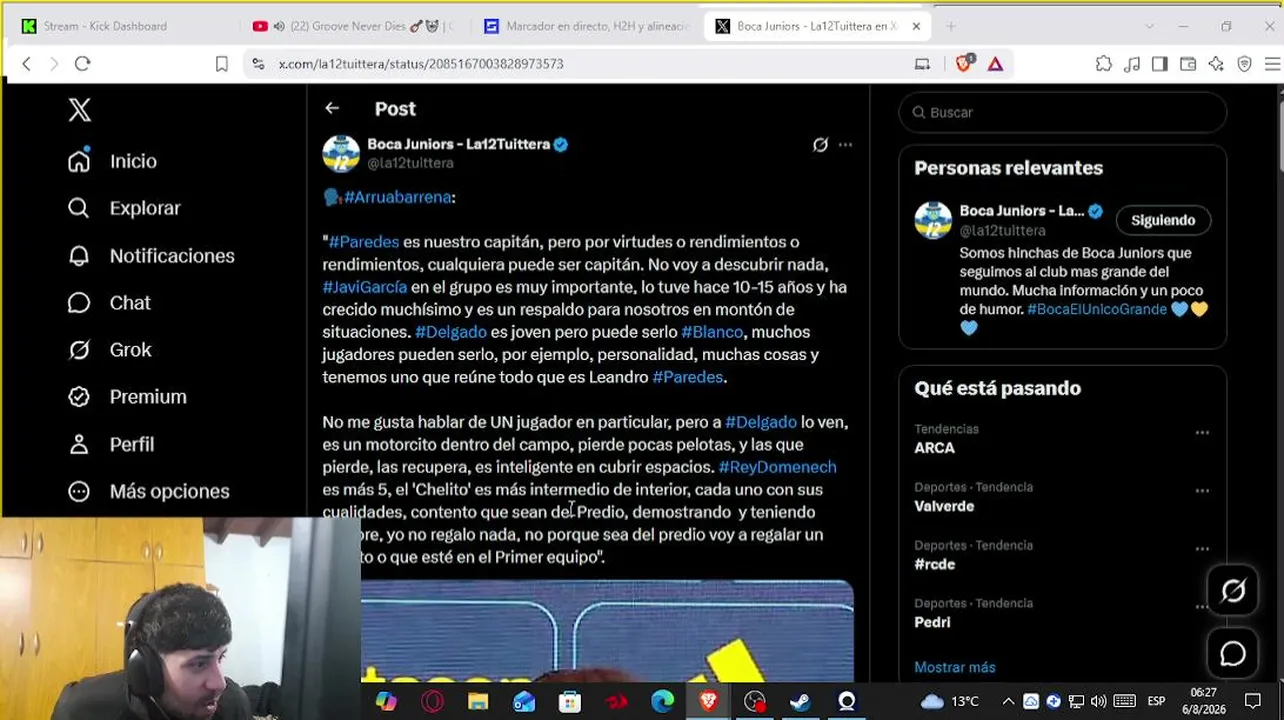This screenshot has width=1284, height=720.
Task: Open Microsoft Store from the taskbar
Action: (570, 702)
